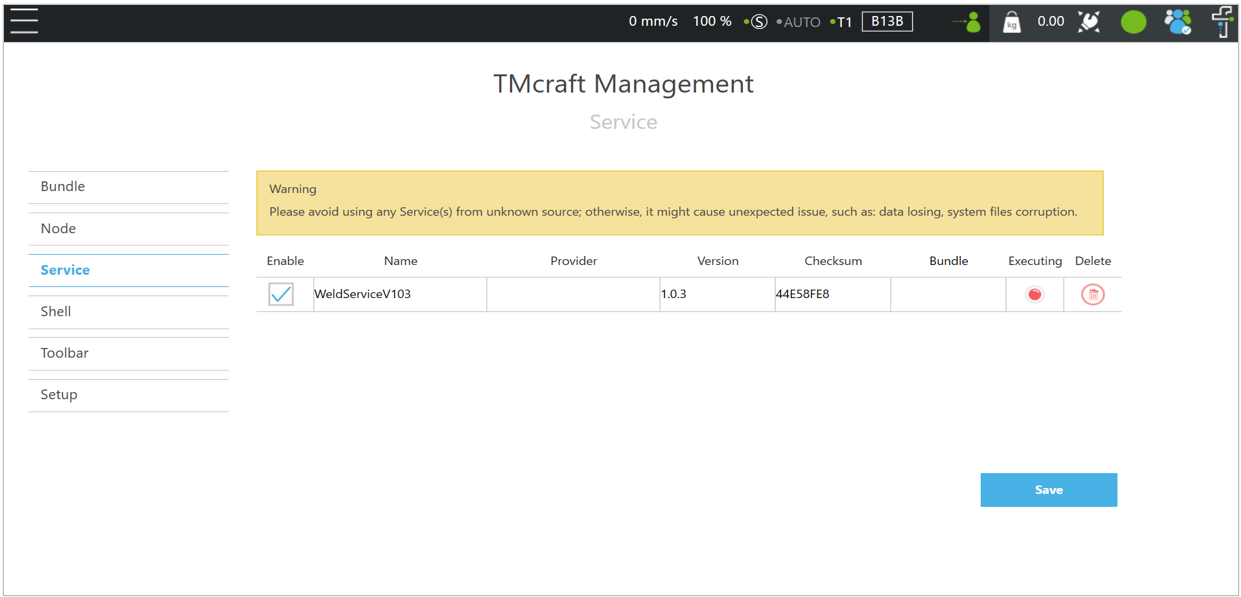Click the robot arm icon at top right
Screen dimensions: 1241x597
point(1222,22)
